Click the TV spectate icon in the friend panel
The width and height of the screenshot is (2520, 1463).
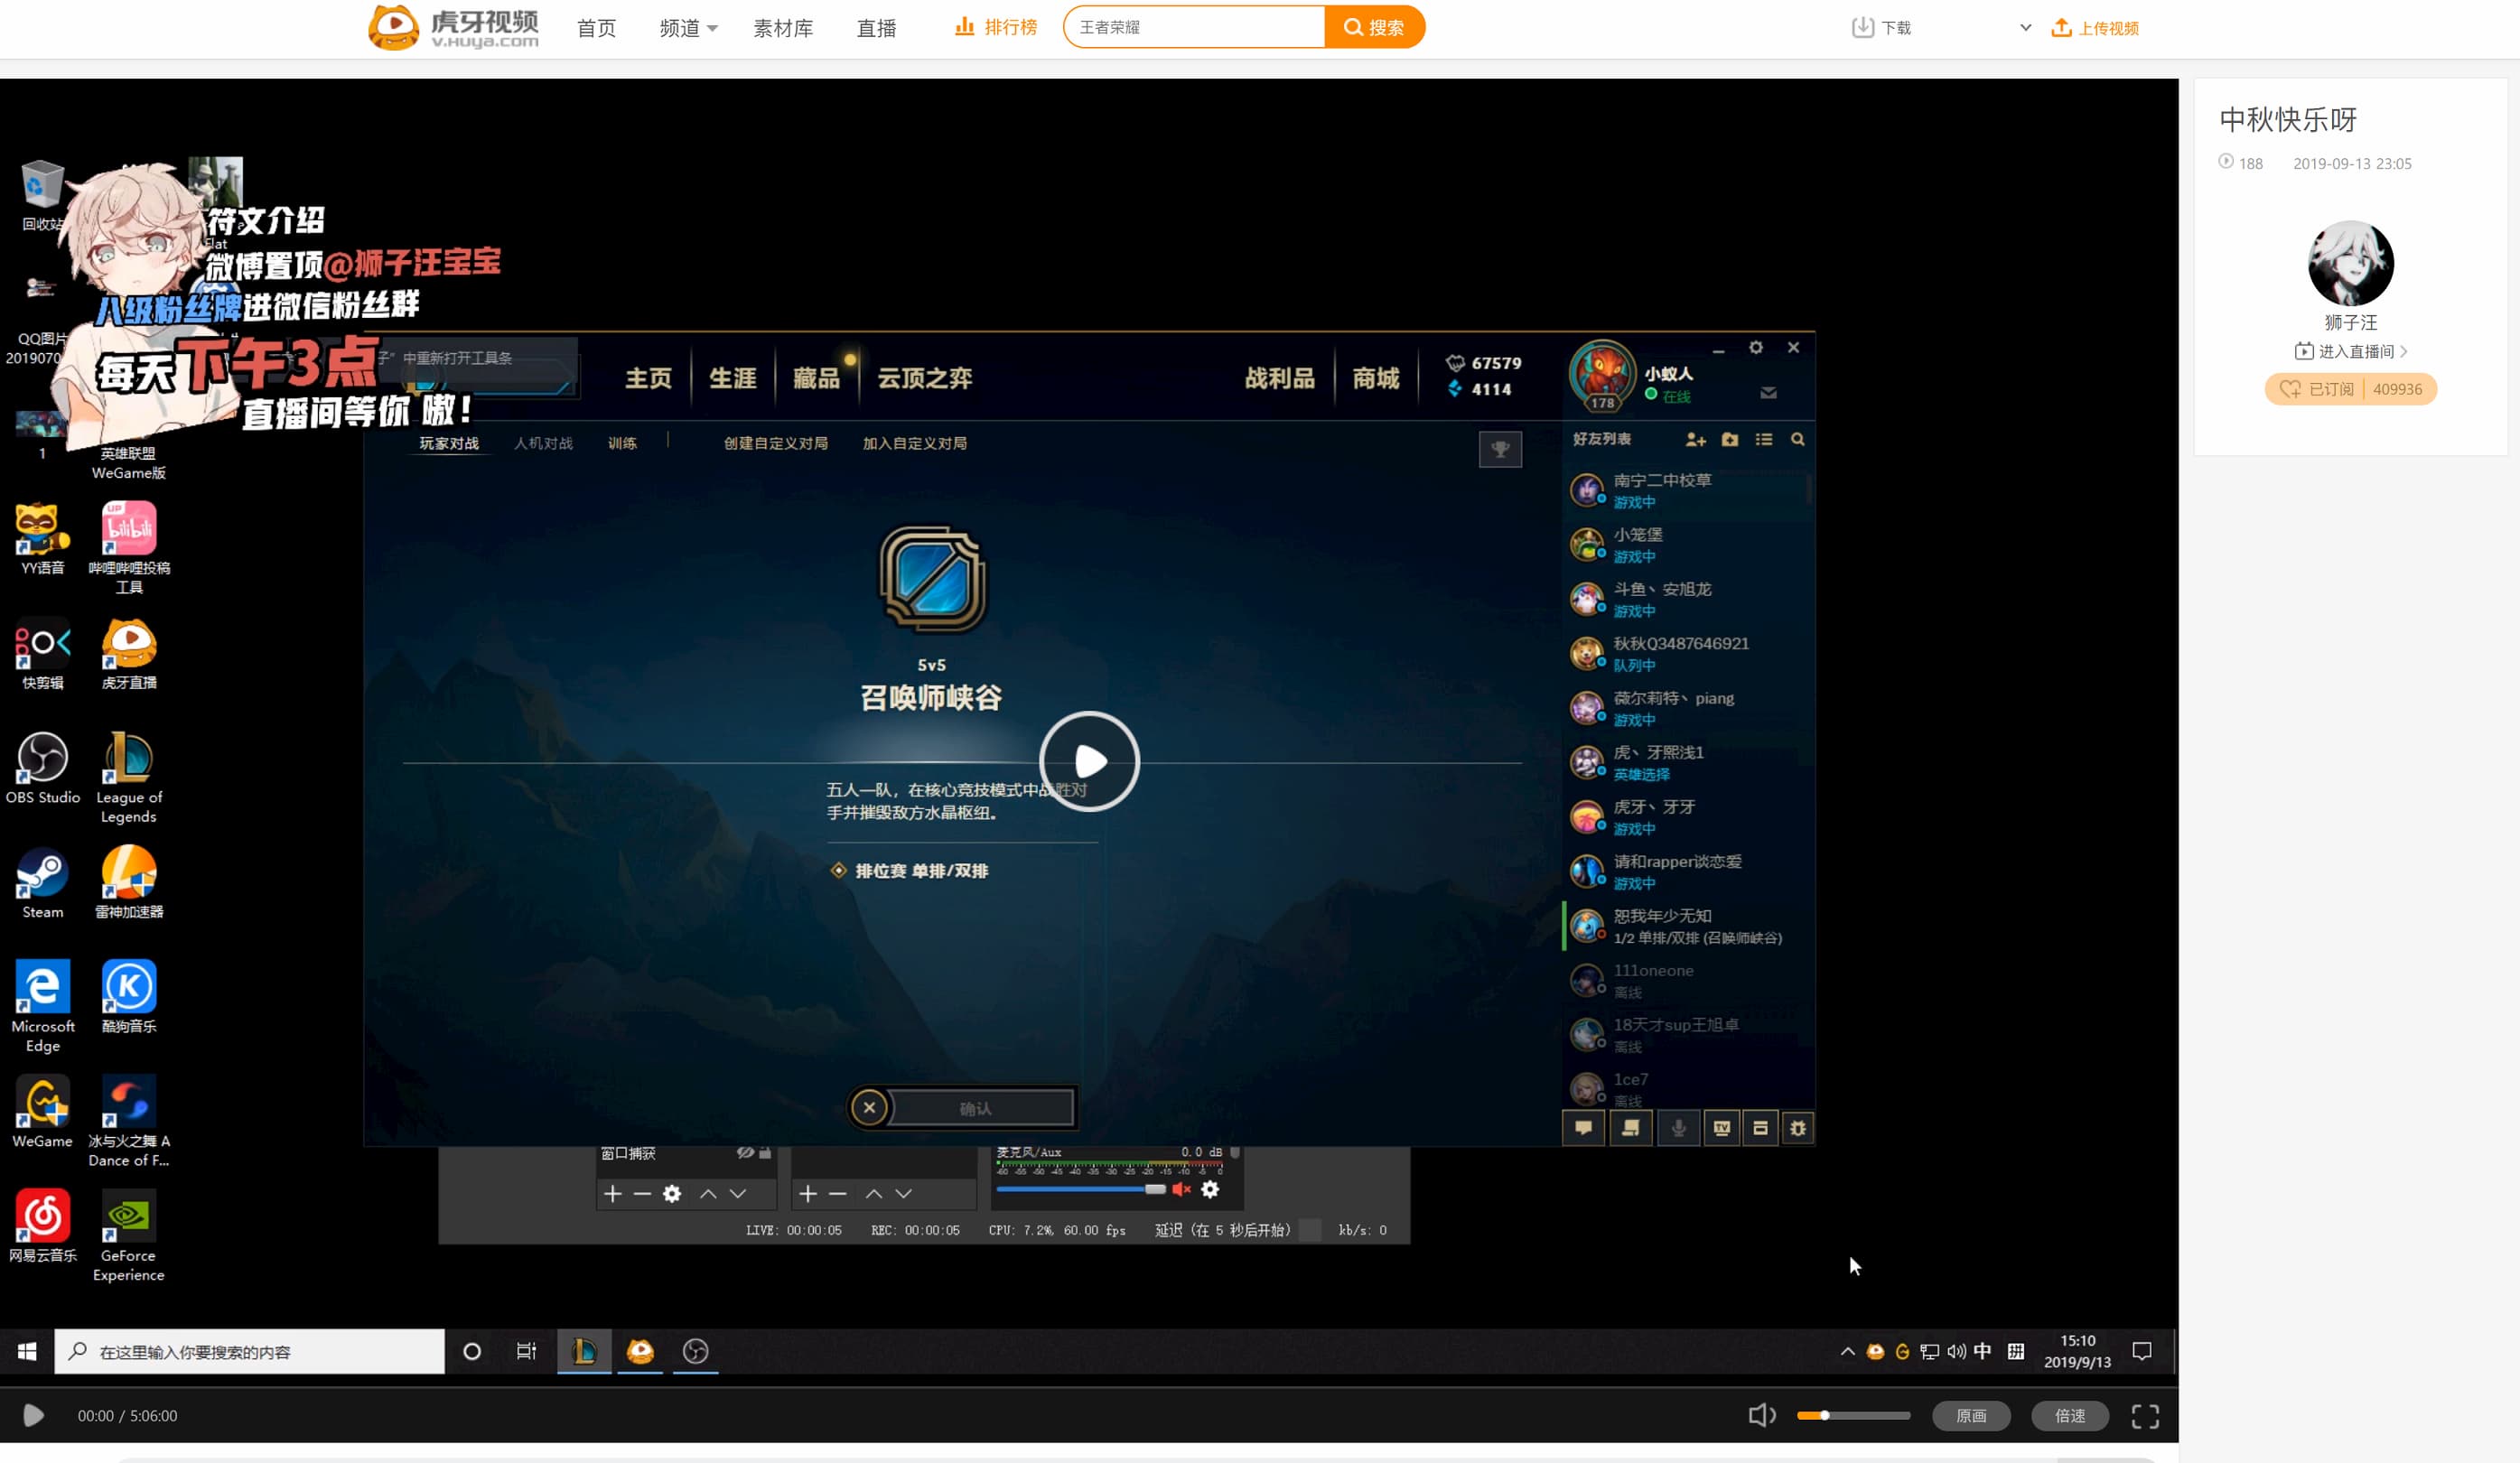pyautogui.click(x=1722, y=1128)
